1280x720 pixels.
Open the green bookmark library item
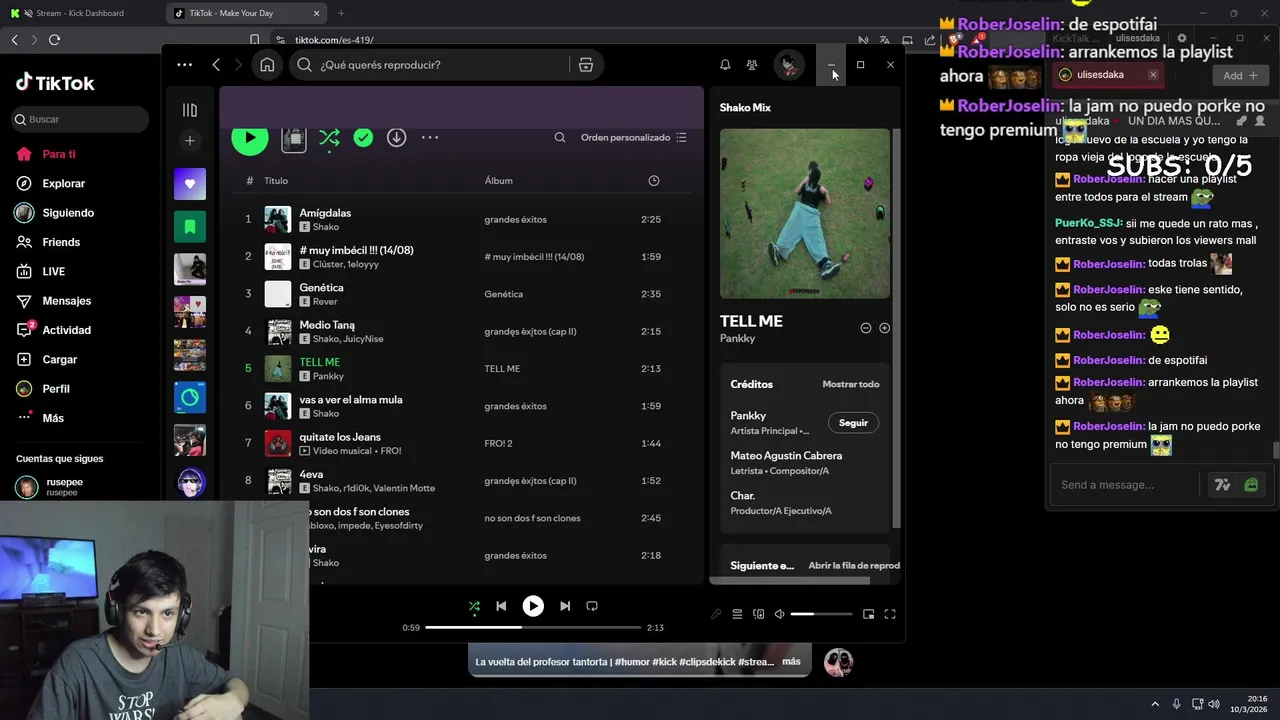click(190, 227)
